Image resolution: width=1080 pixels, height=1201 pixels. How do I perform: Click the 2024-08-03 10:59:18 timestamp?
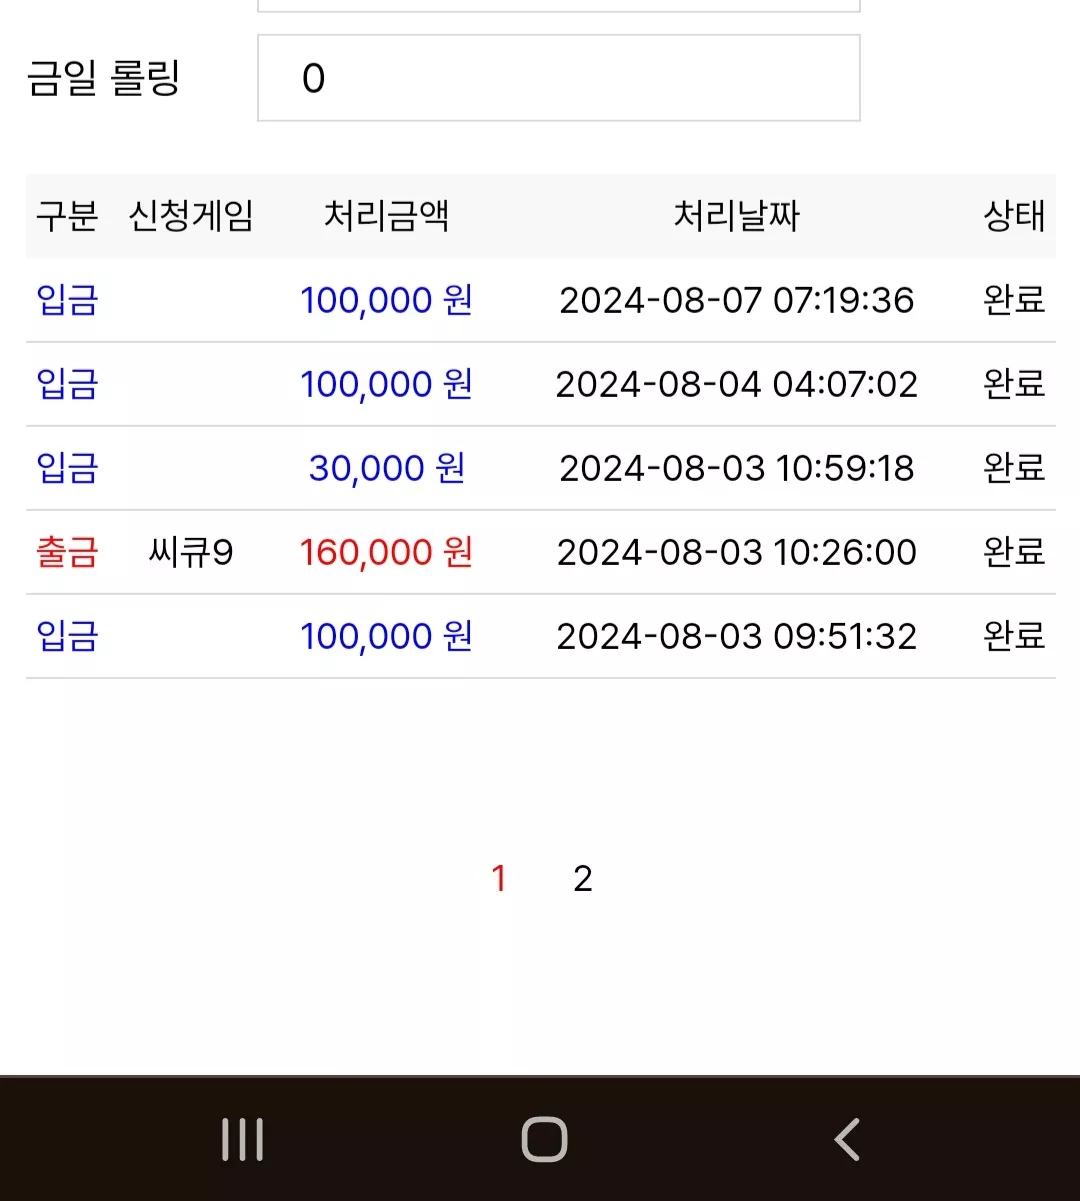point(737,468)
